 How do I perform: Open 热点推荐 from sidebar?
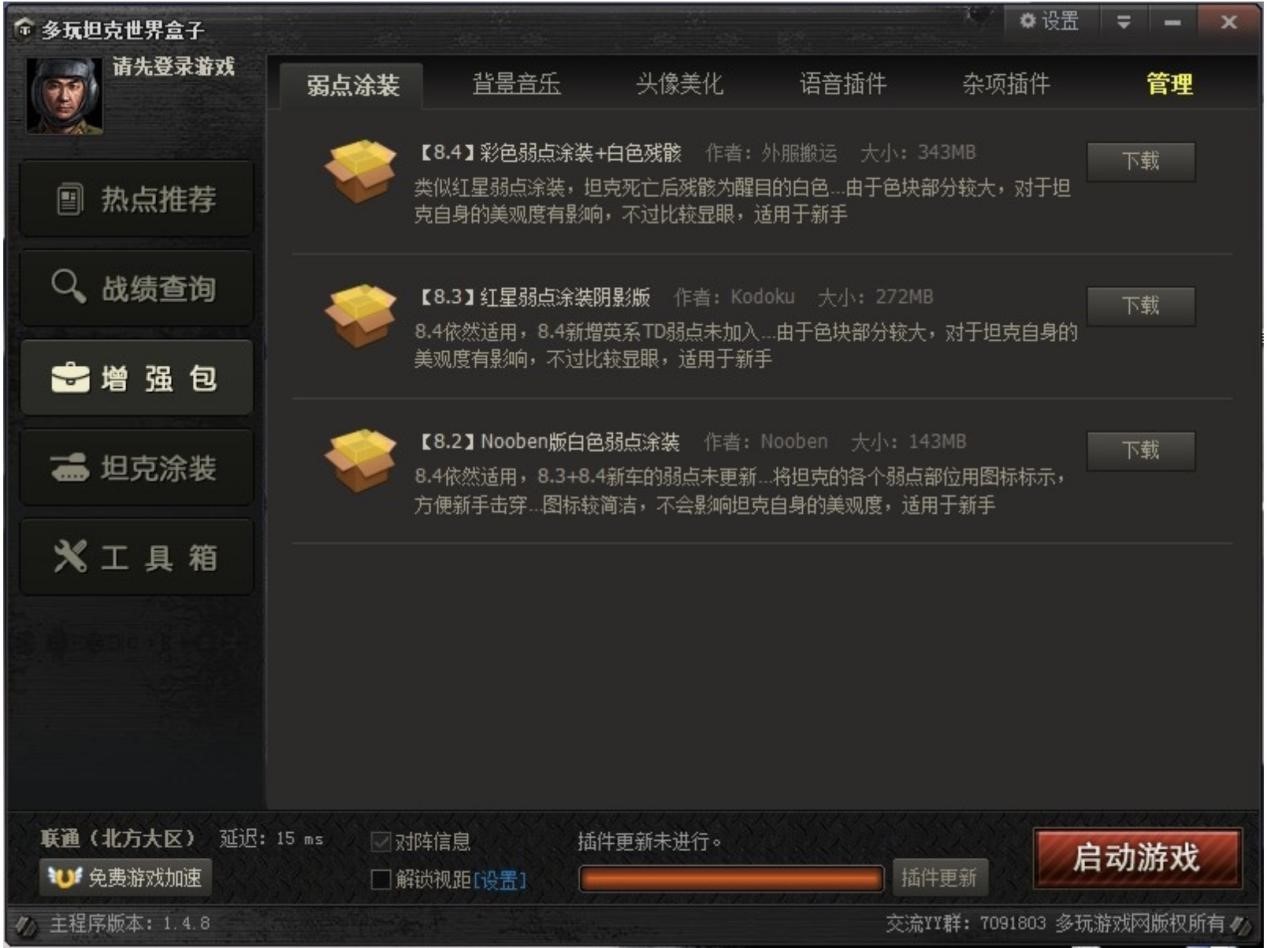137,199
